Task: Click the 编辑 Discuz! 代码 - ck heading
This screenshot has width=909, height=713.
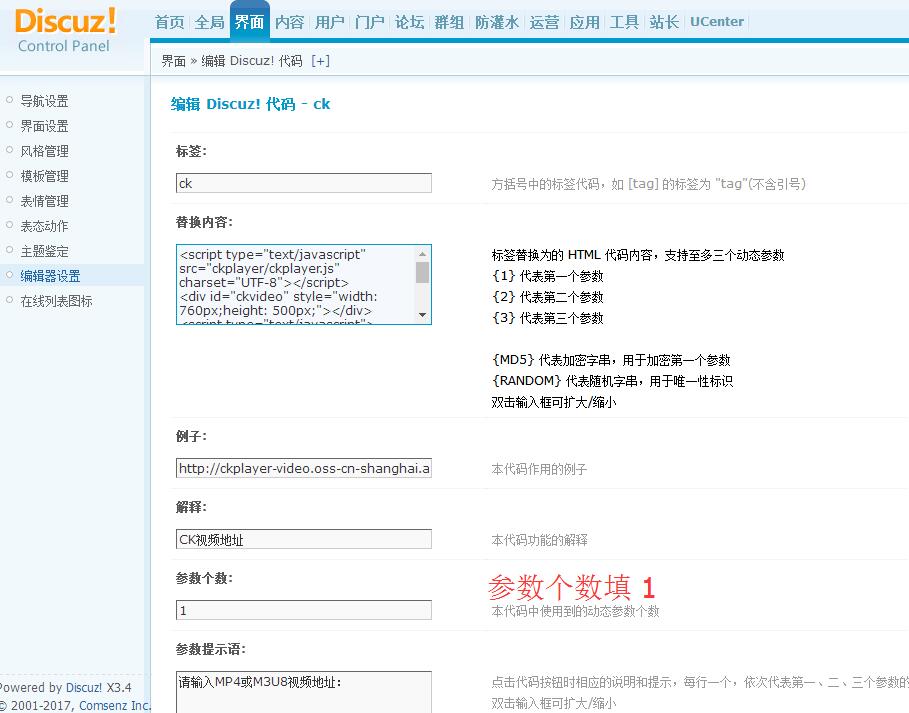Action: click(250, 104)
